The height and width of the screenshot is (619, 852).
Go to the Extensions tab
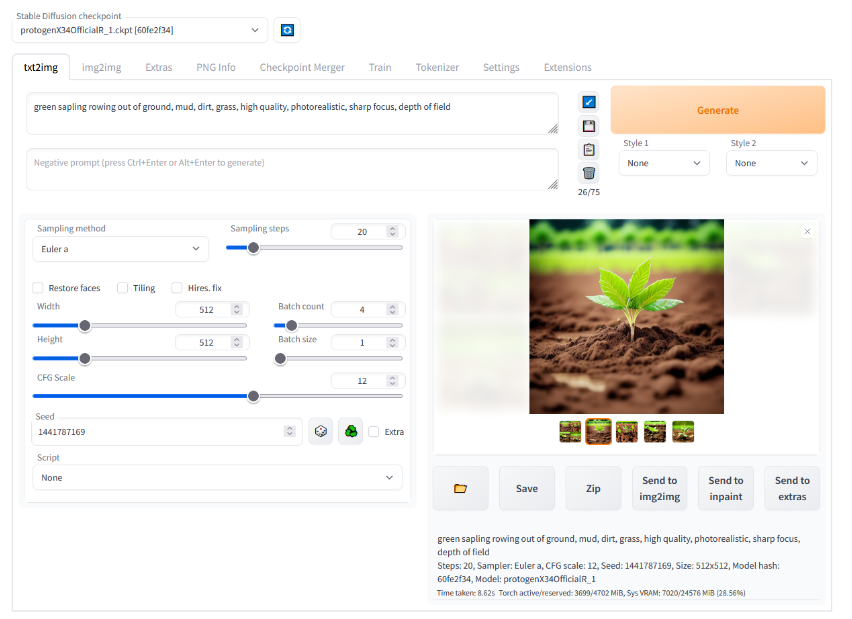(x=568, y=67)
